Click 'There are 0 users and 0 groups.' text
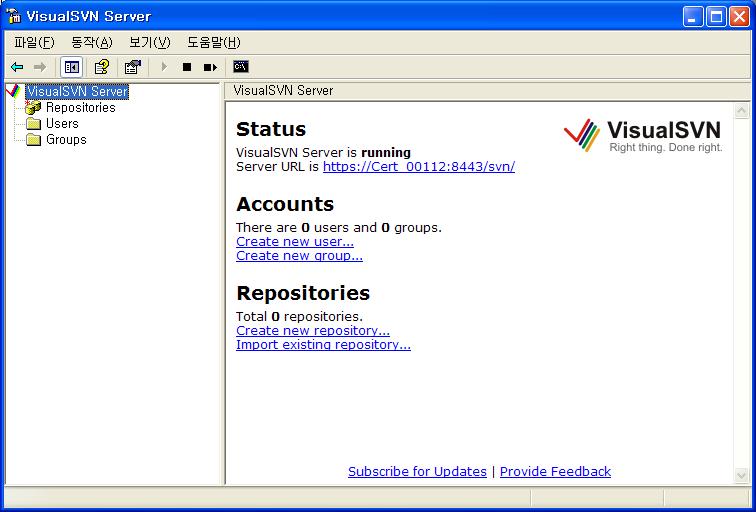The height and width of the screenshot is (512, 756). pos(339,228)
